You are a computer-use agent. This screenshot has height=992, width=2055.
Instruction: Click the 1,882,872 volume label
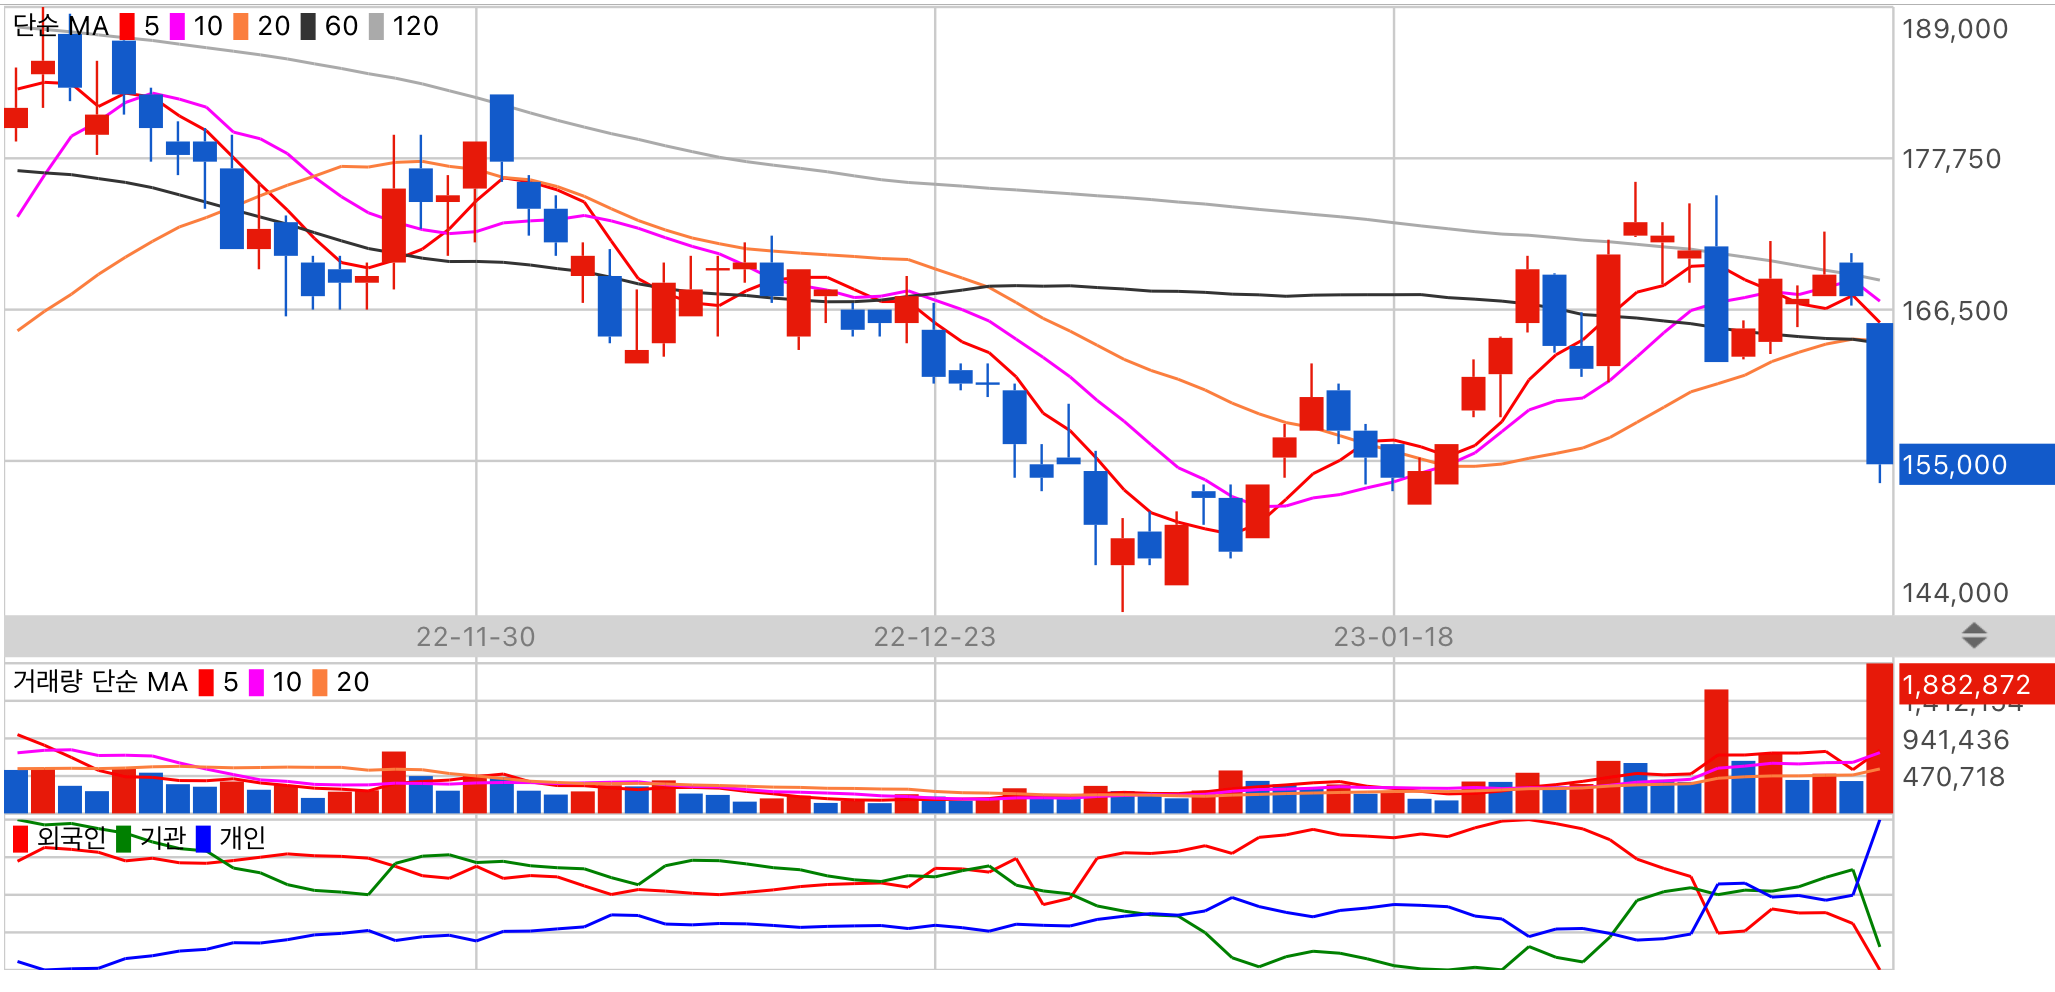pyautogui.click(x=1976, y=684)
